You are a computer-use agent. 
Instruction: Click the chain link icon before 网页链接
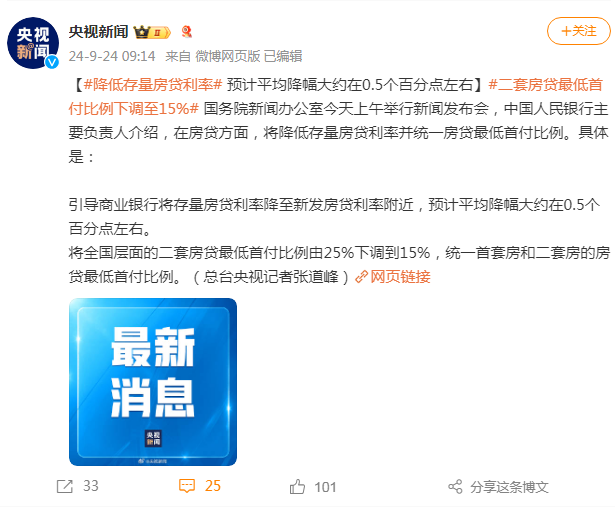[361, 277]
